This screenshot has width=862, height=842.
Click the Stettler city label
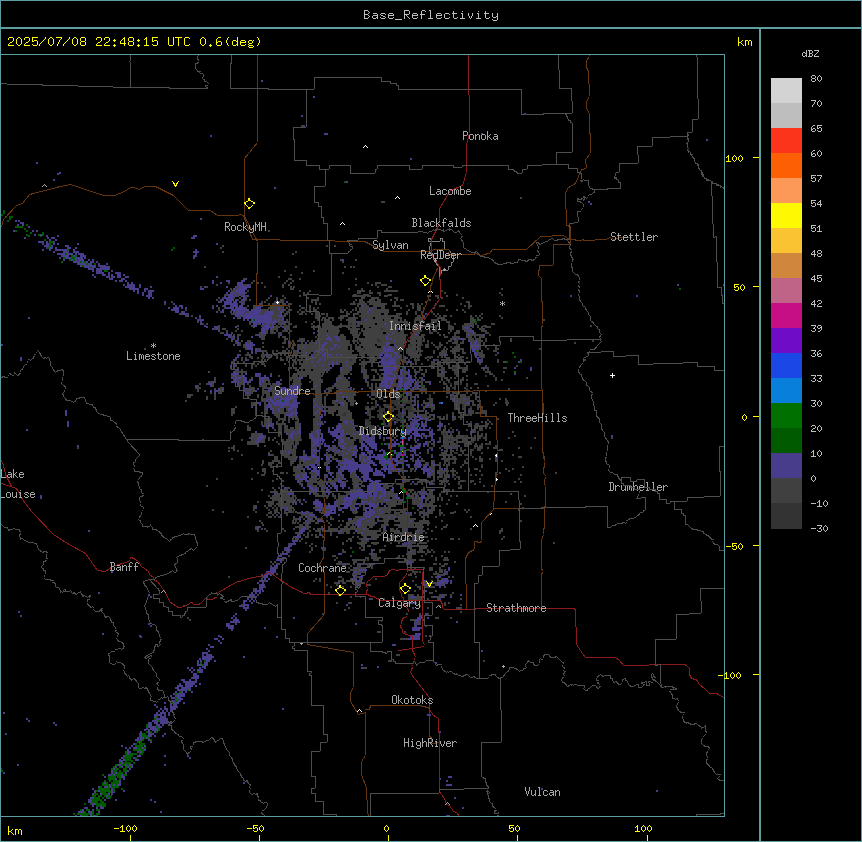point(634,237)
